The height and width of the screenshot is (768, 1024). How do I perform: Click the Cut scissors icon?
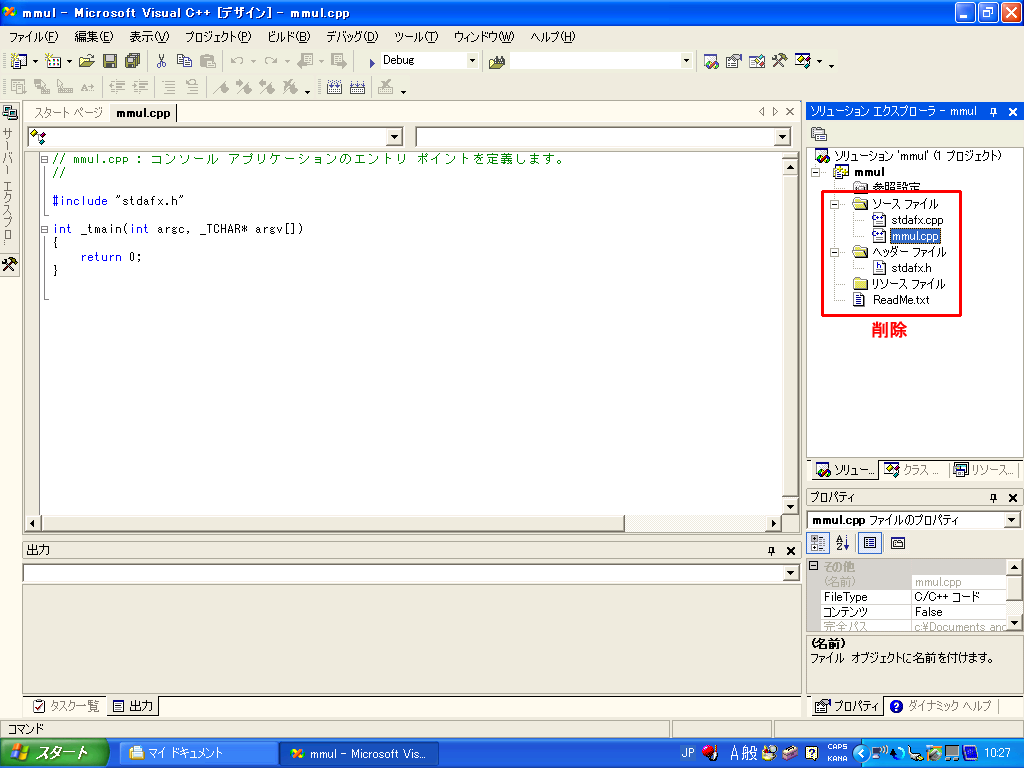[161, 61]
